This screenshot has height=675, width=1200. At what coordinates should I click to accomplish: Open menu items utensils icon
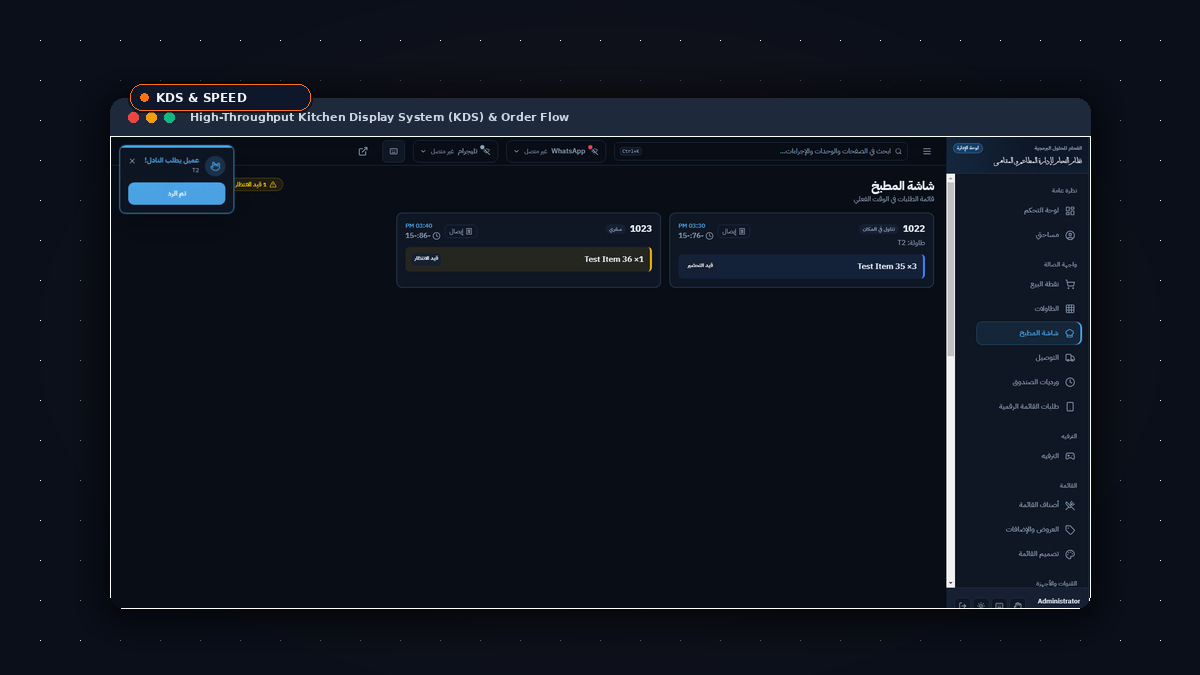coord(1070,505)
